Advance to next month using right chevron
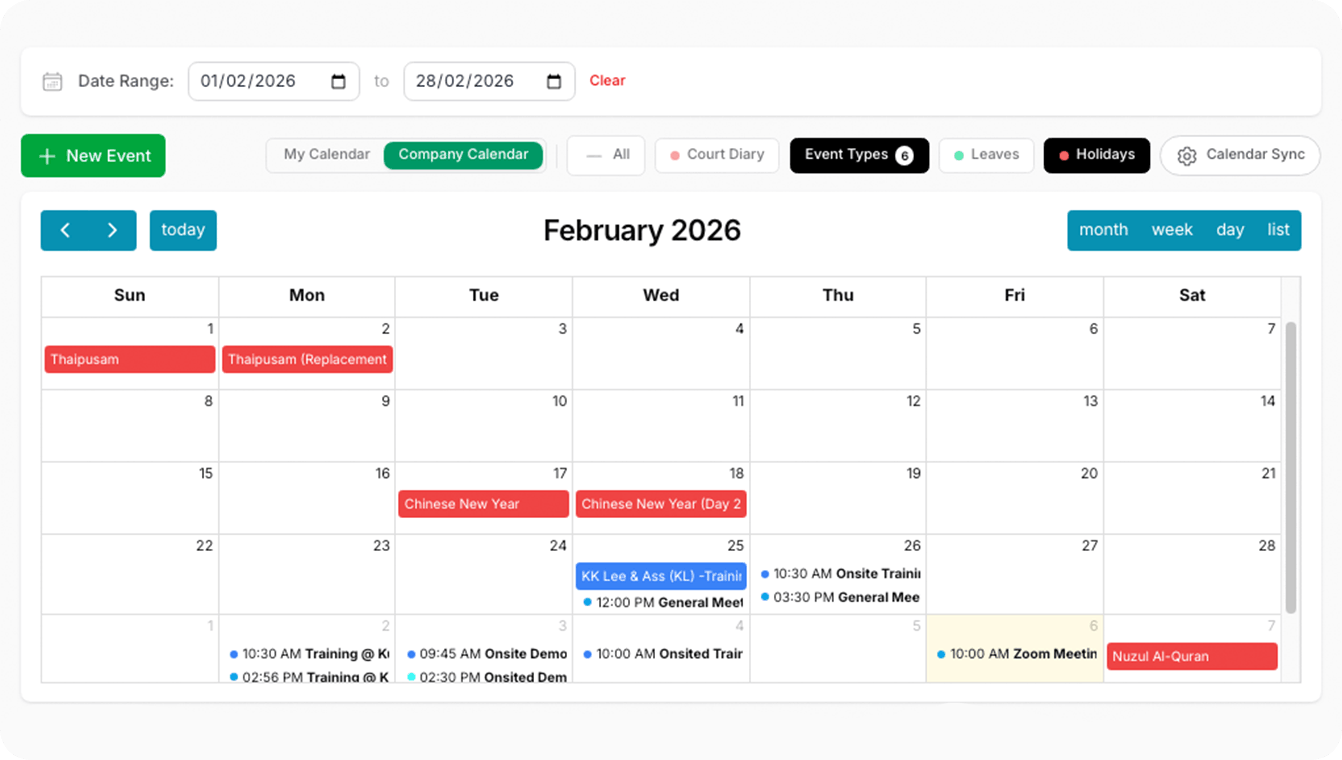Screen dimensions: 1342x760 (x=113, y=230)
